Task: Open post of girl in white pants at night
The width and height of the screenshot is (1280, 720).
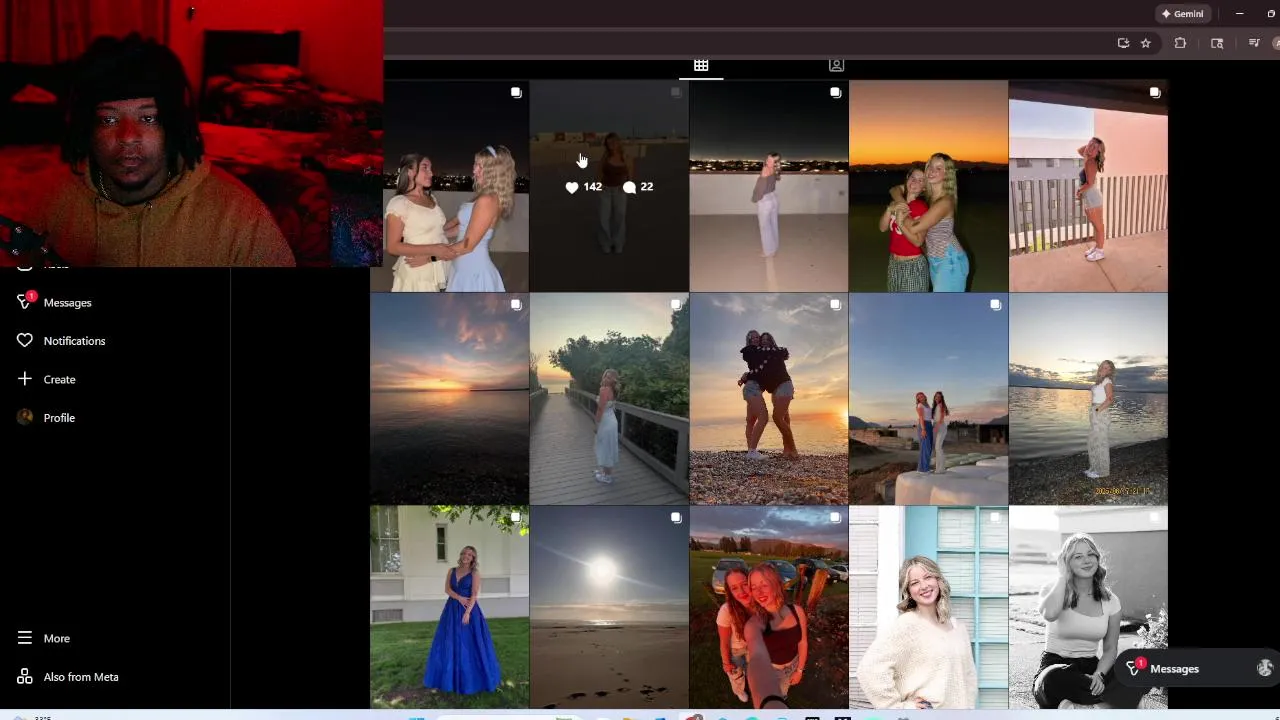Action: pyautogui.click(x=768, y=186)
